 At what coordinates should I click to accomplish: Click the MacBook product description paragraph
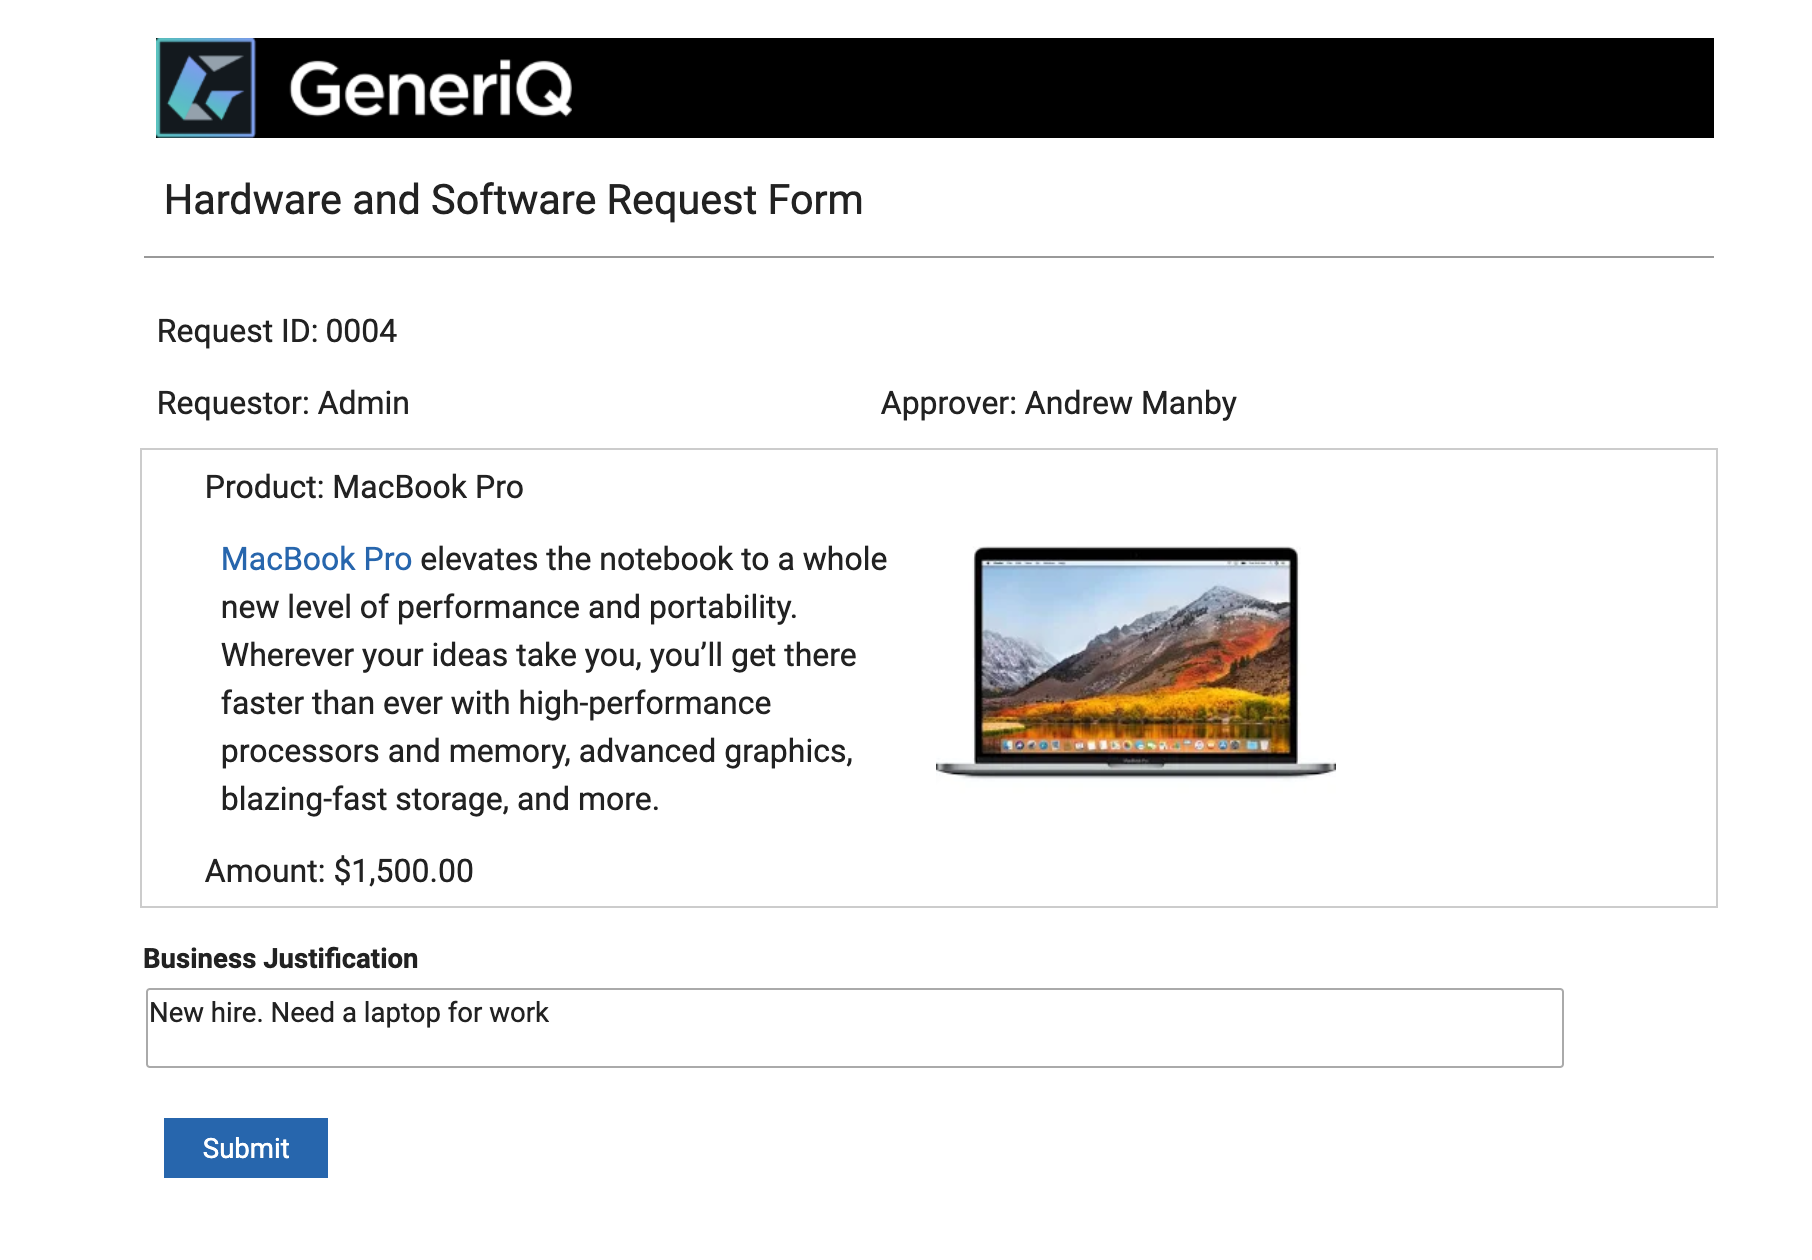(554, 679)
